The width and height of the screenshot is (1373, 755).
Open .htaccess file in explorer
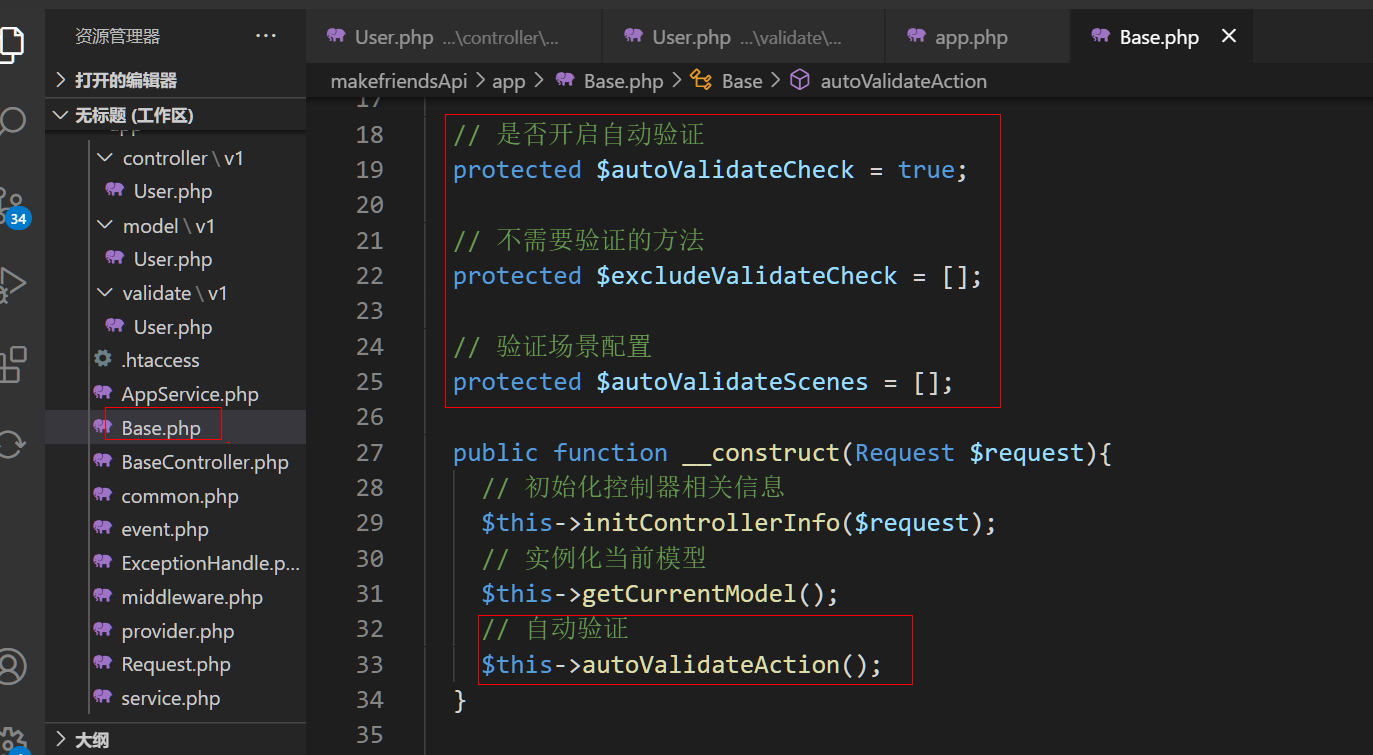pyautogui.click(x=160, y=360)
